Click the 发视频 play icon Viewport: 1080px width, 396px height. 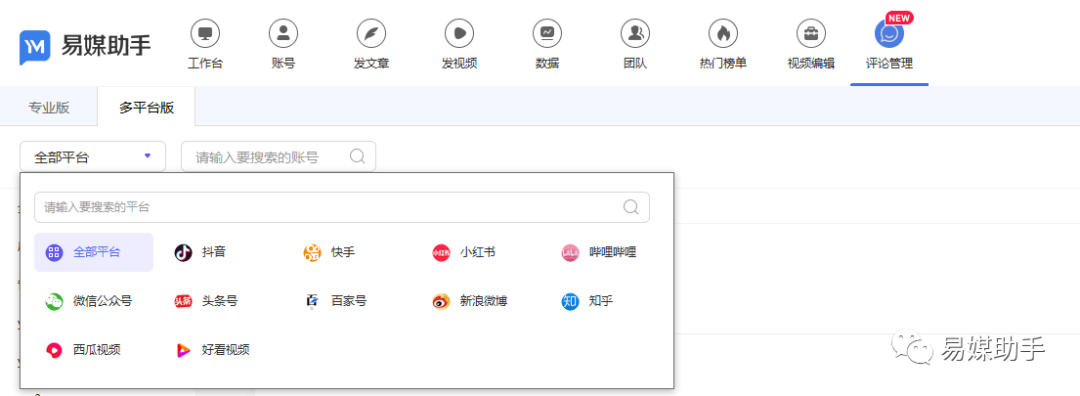[459, 32]
